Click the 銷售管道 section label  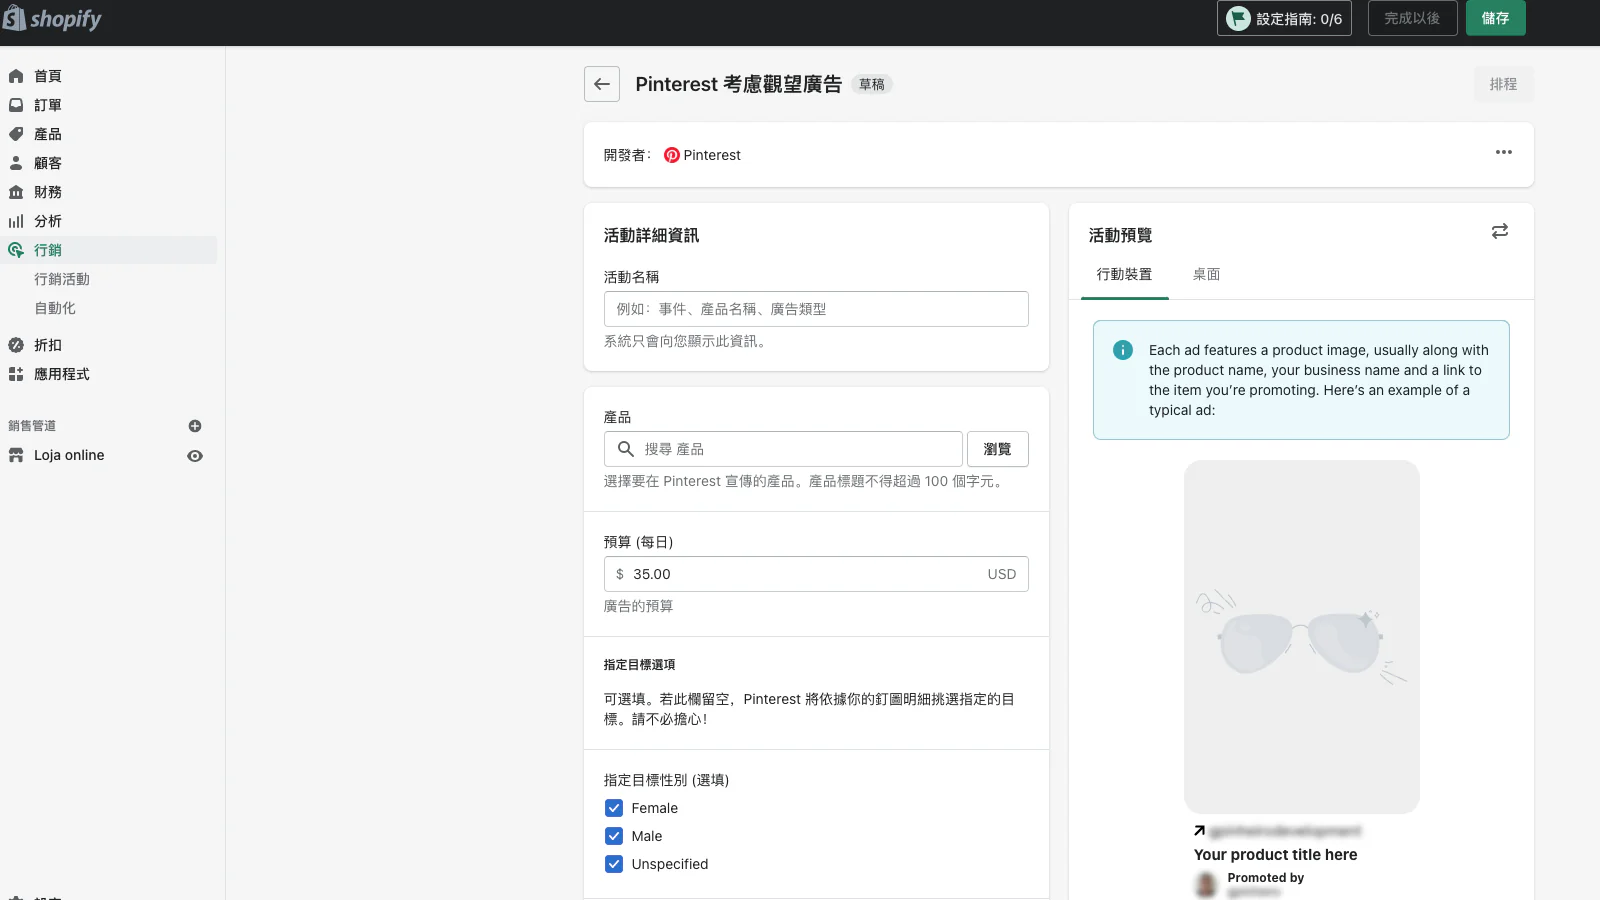click(x=32, y=426)
